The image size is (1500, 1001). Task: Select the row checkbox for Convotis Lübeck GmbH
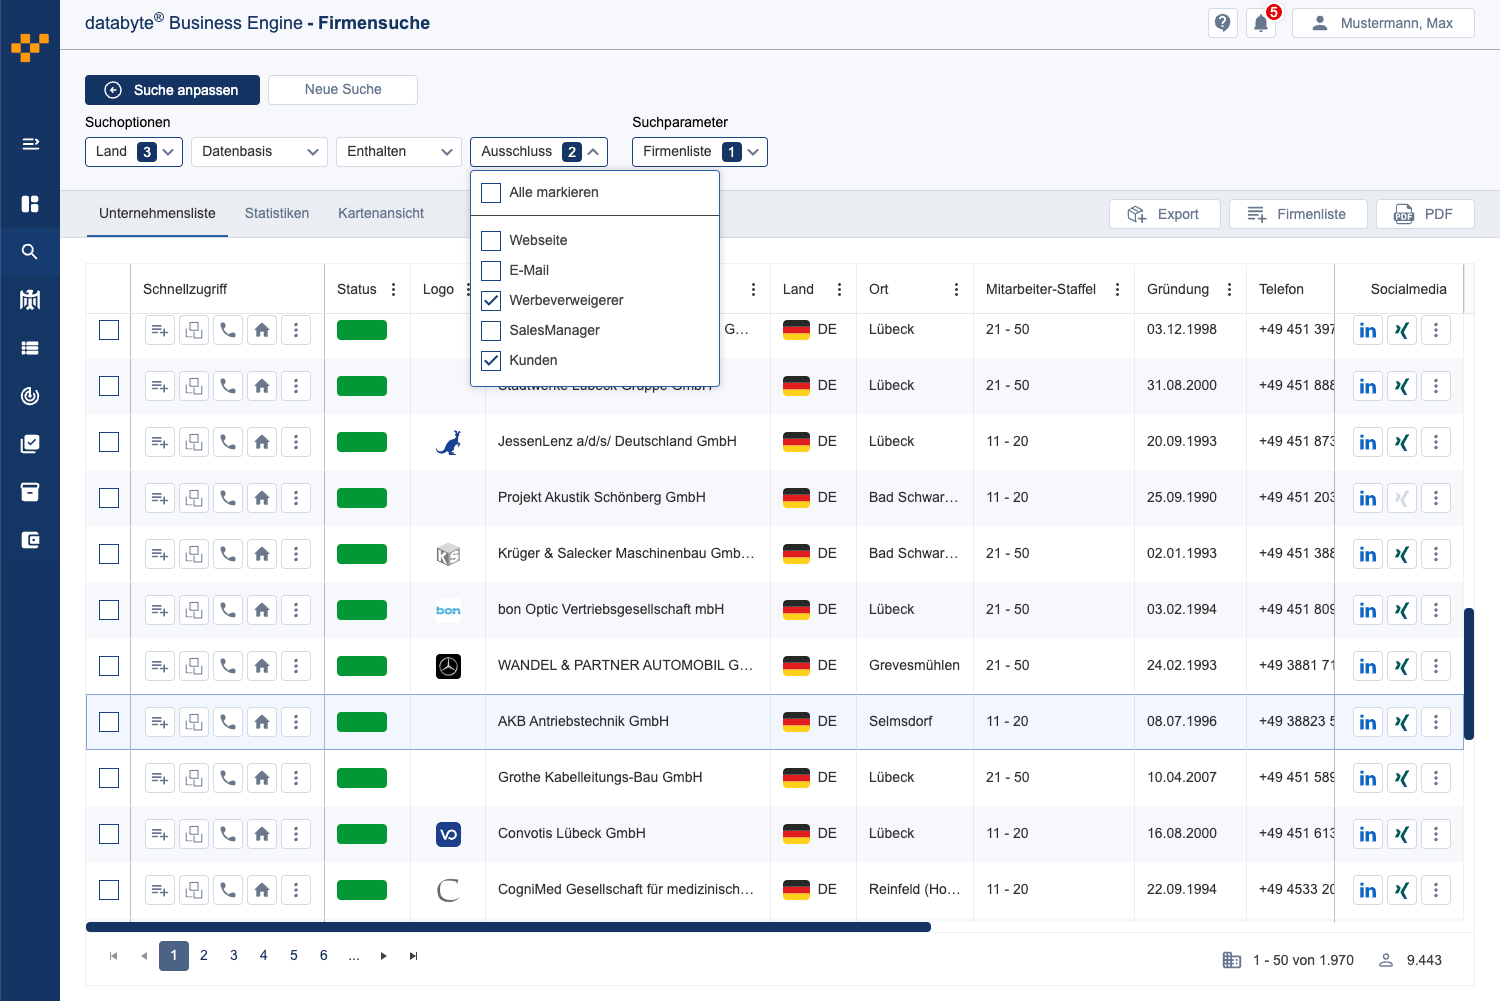coord(109,834)
